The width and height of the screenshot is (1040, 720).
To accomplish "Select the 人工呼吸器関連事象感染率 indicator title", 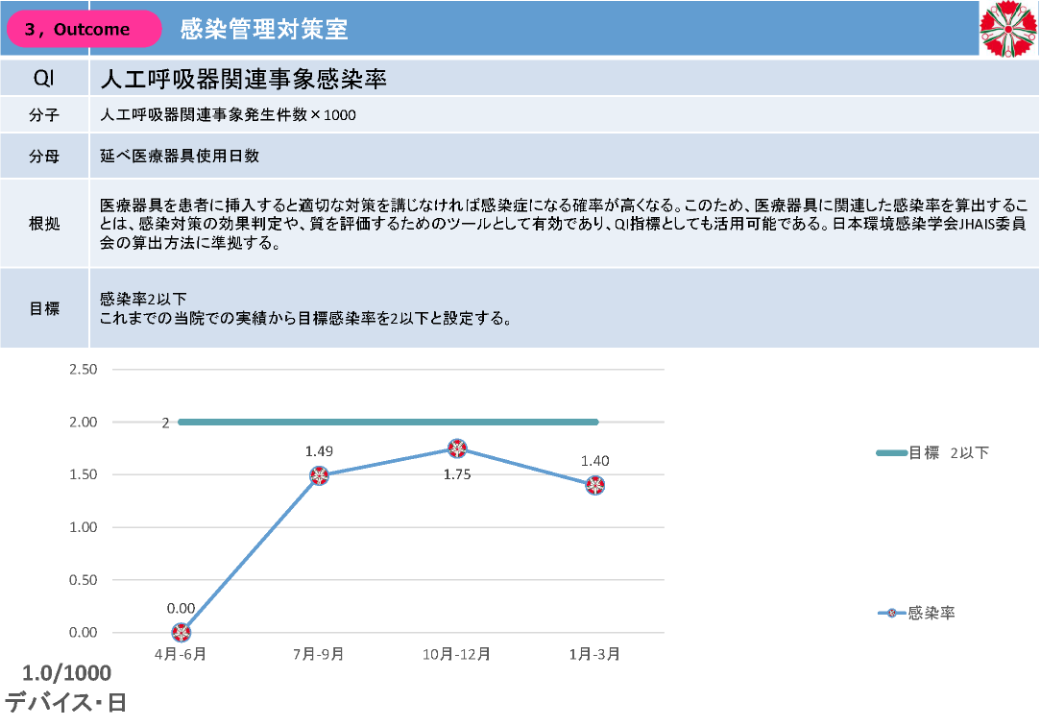I will [244, 79].
